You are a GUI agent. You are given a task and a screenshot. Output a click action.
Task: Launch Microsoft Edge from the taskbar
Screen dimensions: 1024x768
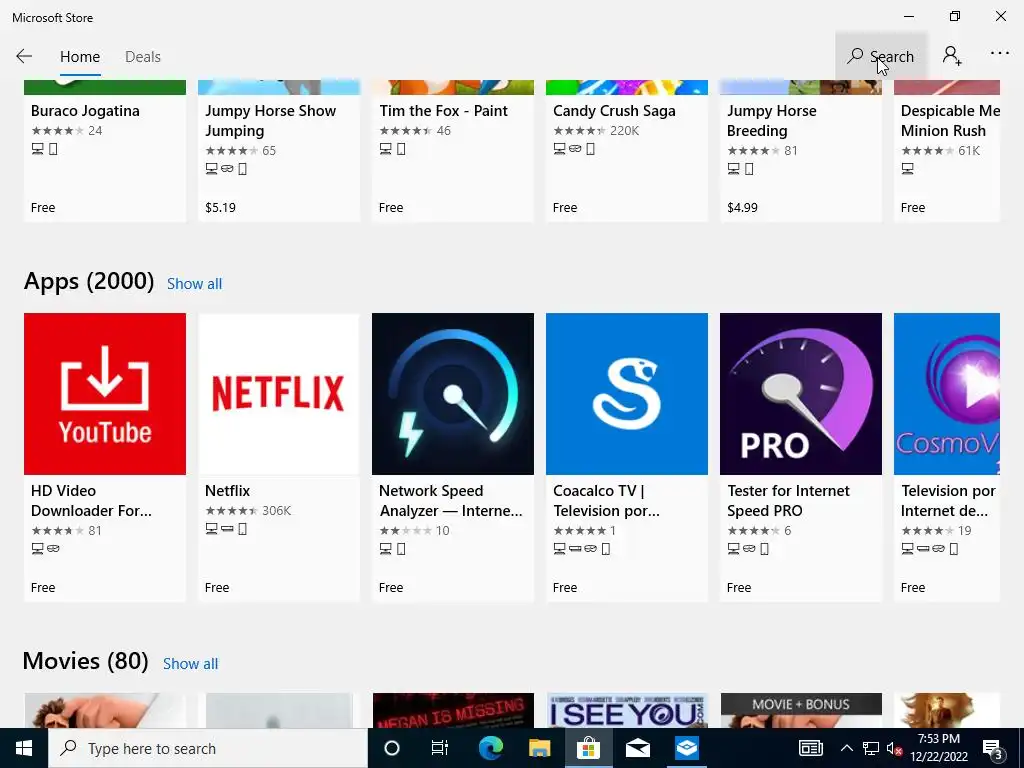[x=490, y=748]
